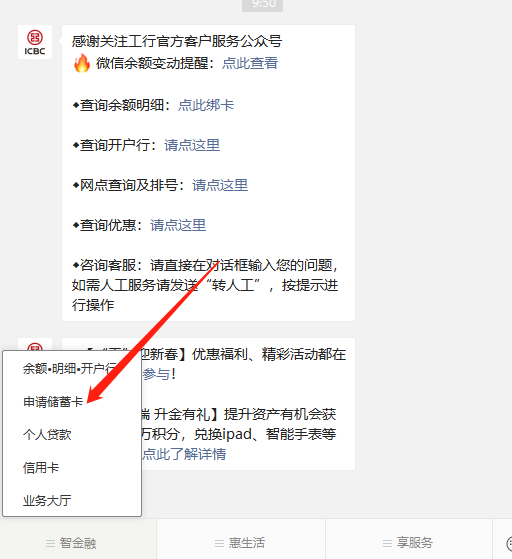Choose 余额•明细•开户行 menu entry
Viewport: 512px width, 559px height.
click(70, 369)
